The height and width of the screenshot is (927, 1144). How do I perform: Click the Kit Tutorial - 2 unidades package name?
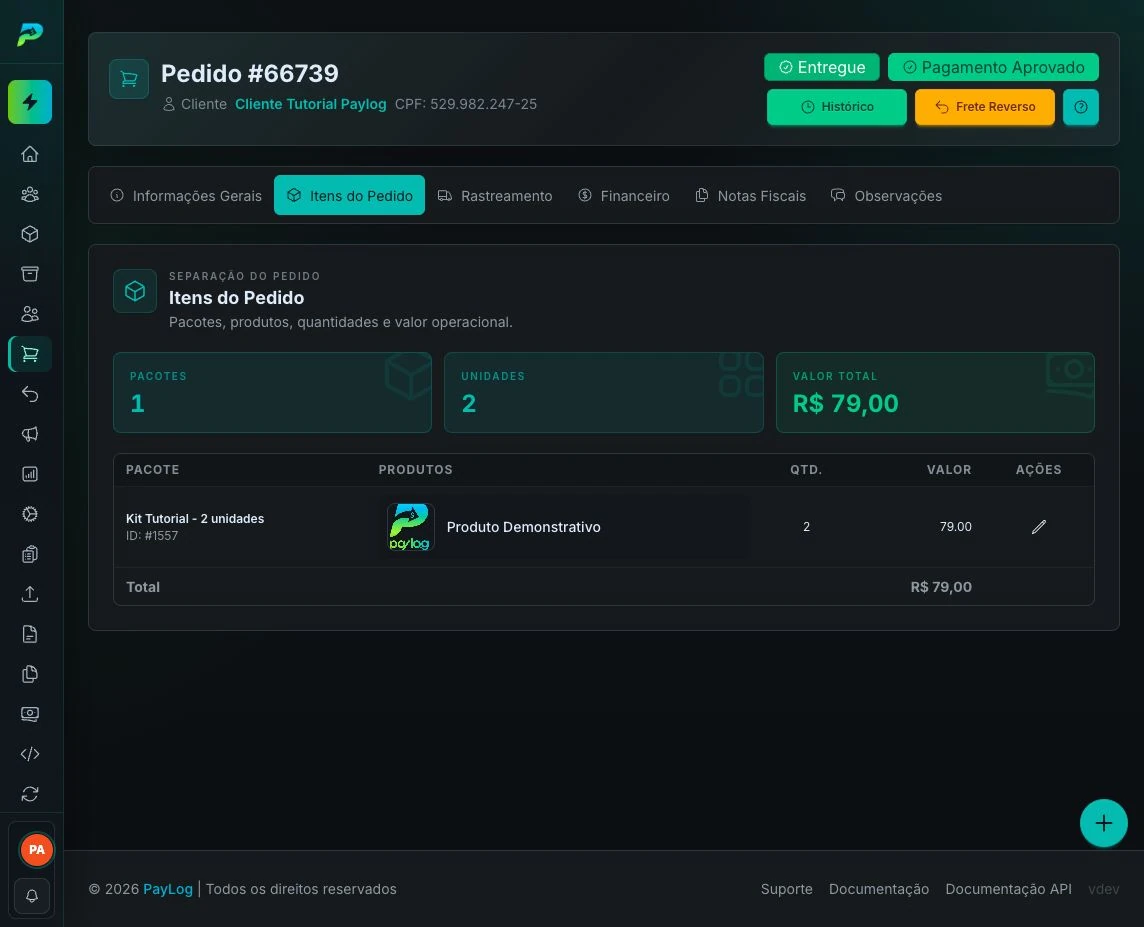tap(195, 519)
